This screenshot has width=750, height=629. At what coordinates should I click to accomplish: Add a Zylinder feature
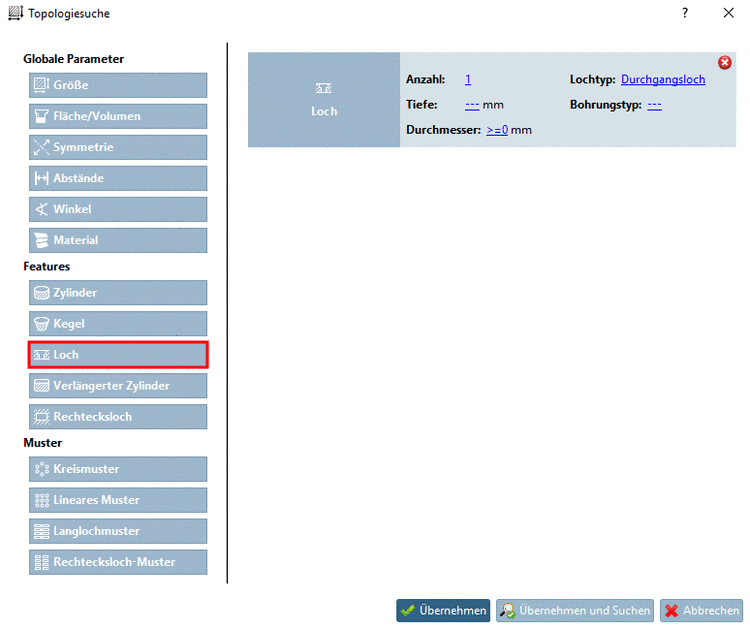pyautogui.click(x=118, y=293)
